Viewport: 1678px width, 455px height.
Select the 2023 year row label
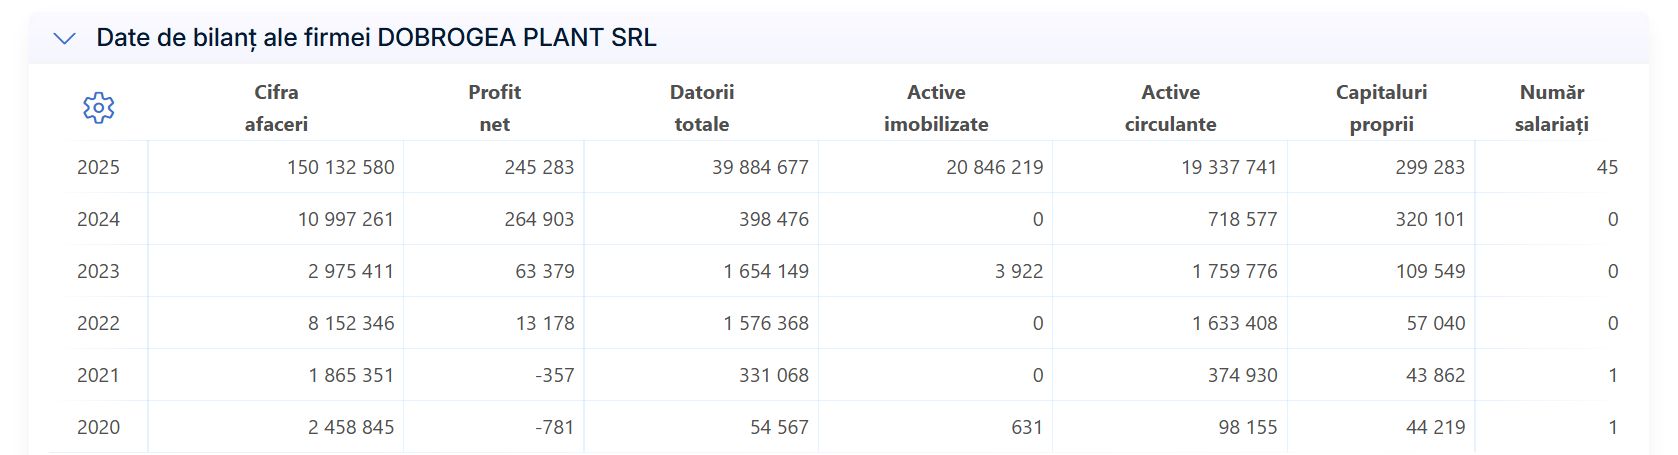coord(98,271)
